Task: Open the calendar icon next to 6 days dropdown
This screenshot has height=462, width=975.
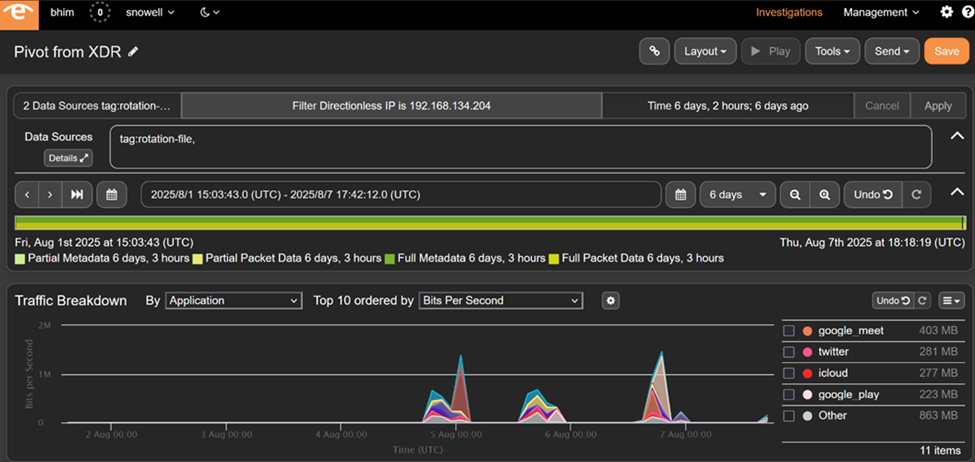Action: 680,194
